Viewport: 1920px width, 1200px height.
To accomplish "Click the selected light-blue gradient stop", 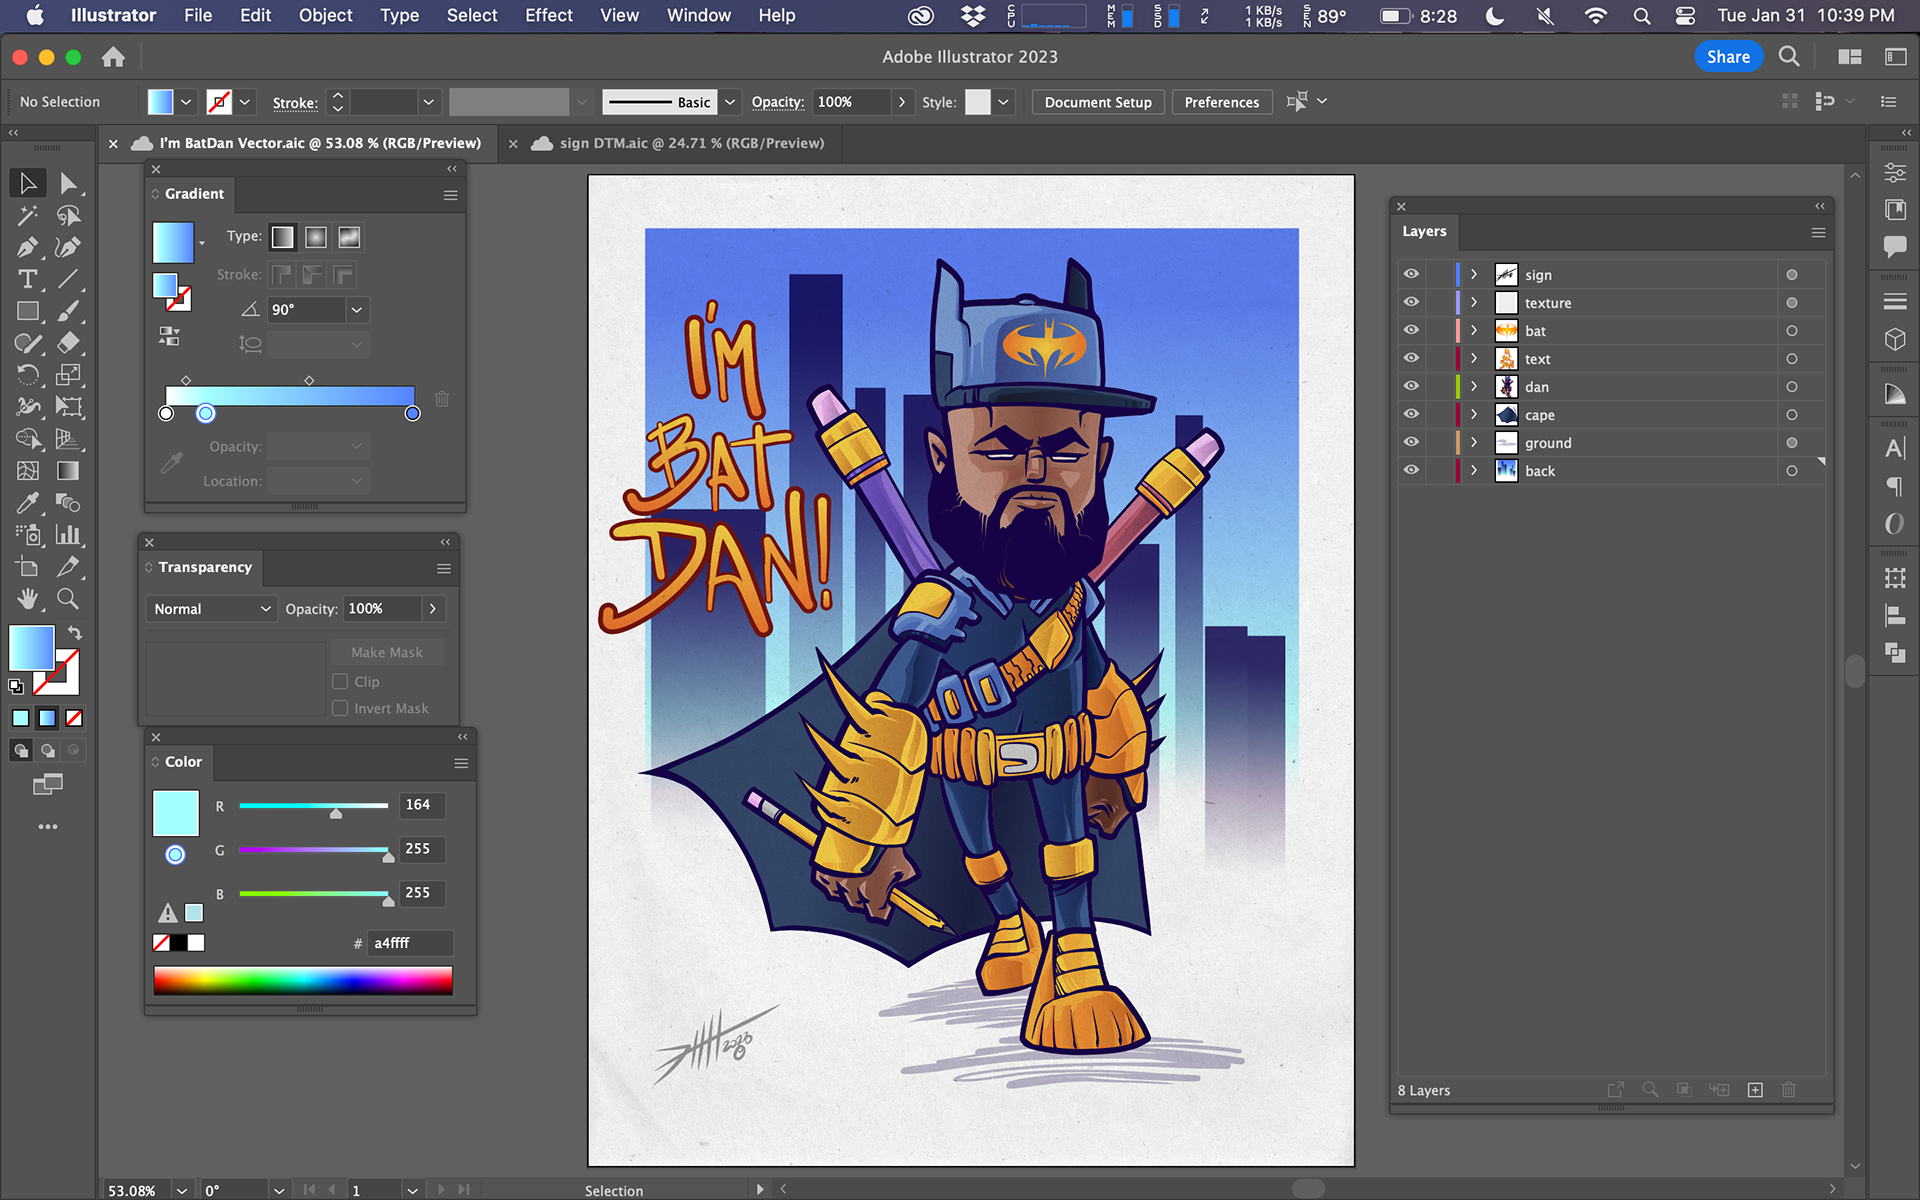I will (x=206, y=413).
